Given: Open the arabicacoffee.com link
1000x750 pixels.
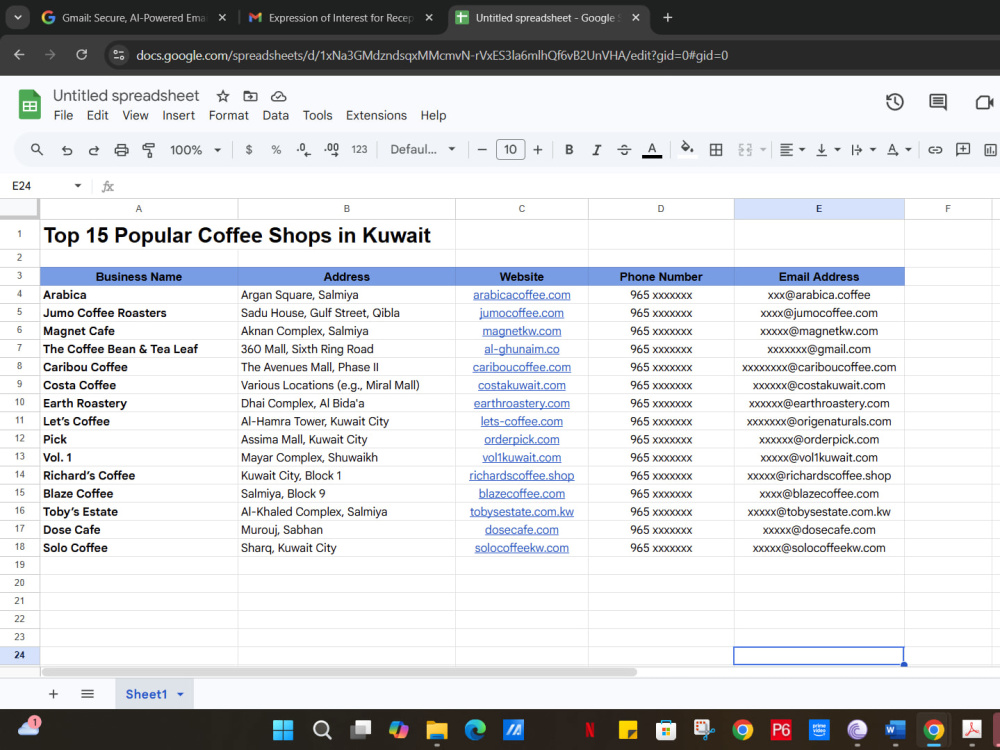Looking at the screenshot, I should (x=521, y=295).
